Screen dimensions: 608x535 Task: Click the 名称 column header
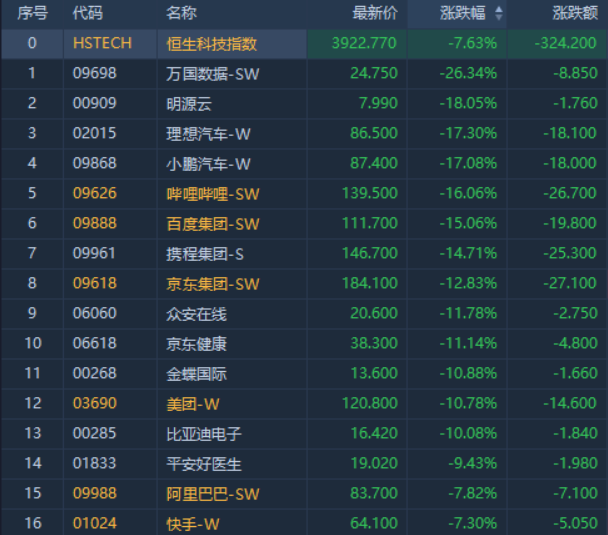click(x=181, y=13)
